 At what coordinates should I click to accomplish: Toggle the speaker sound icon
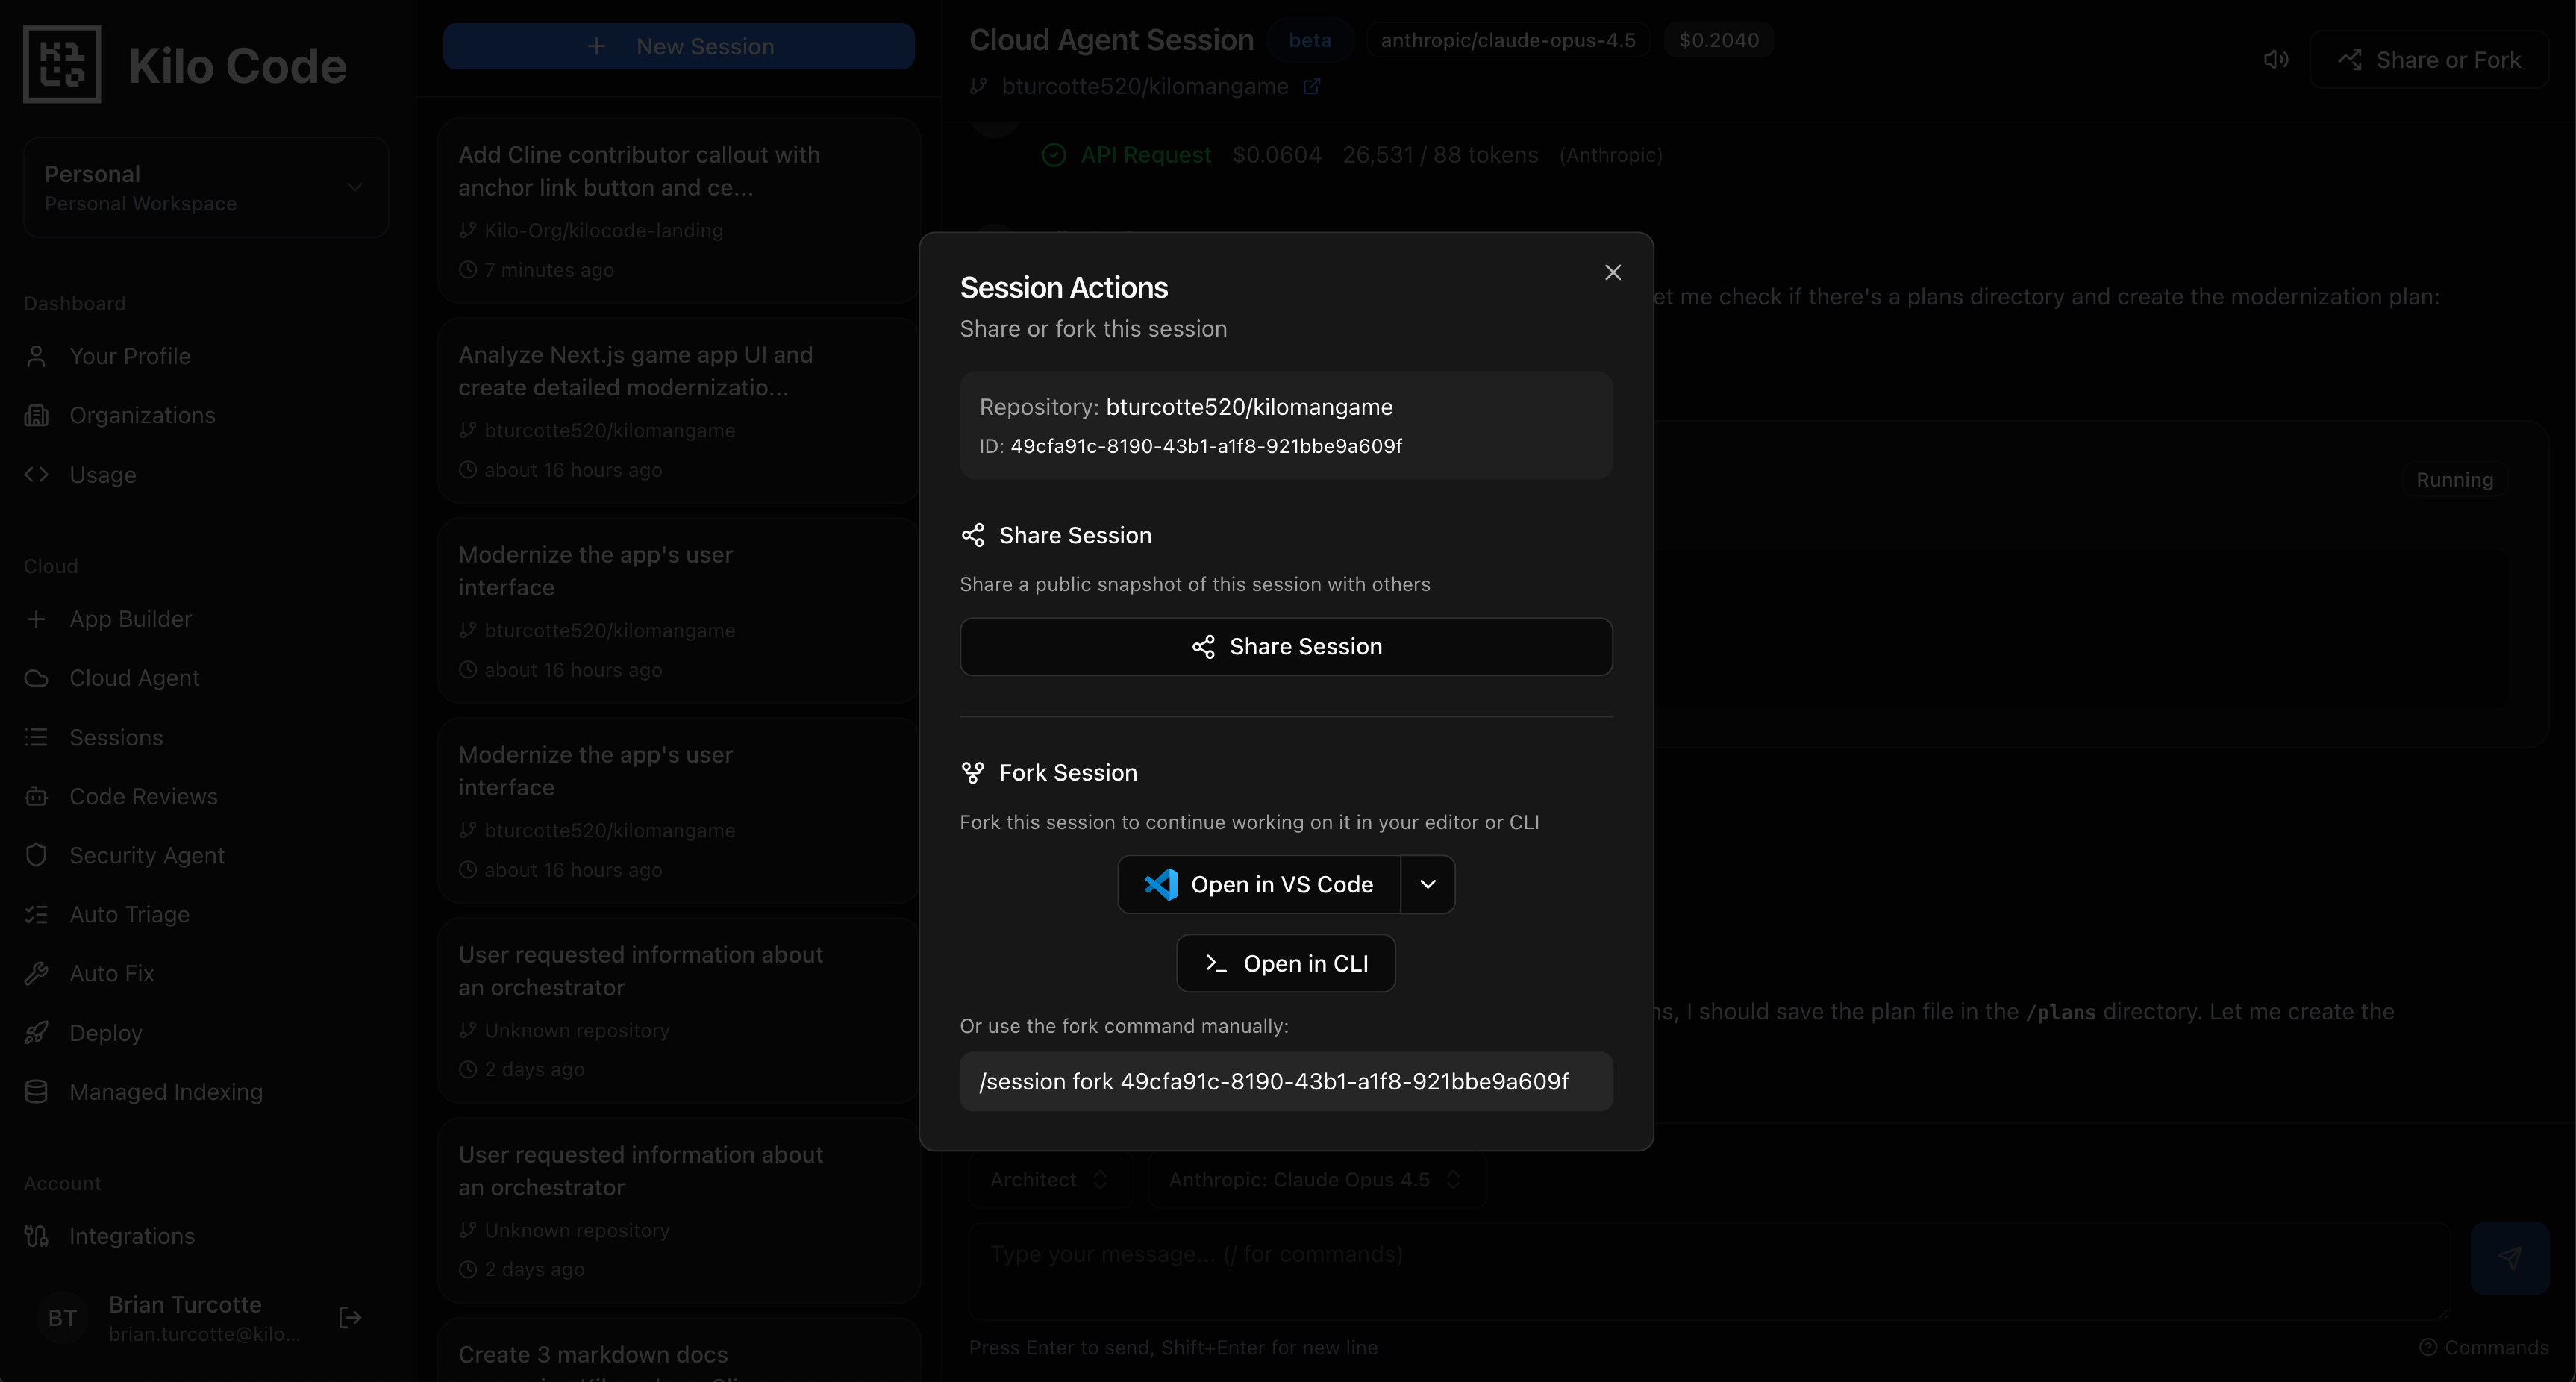coord(2275,60)
